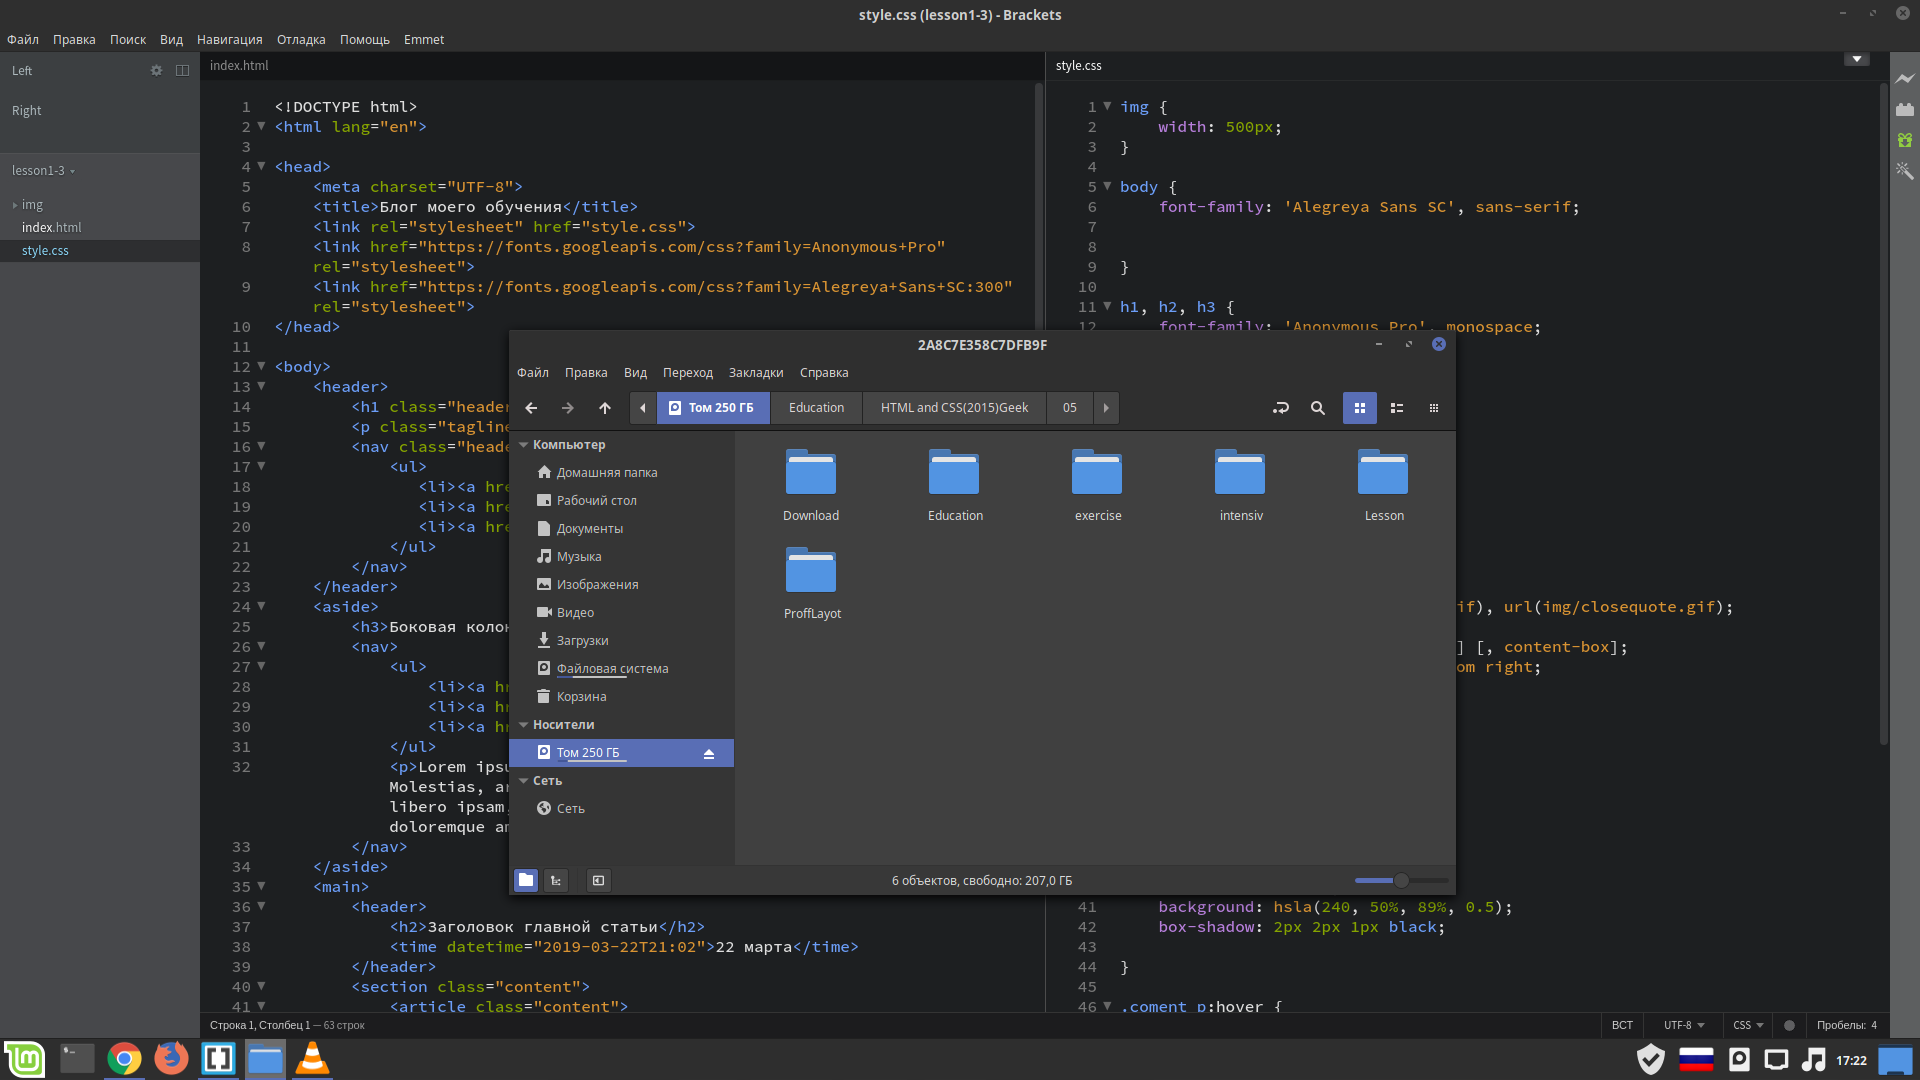Click the magic wand icon in right toolbar
The height and width of the screenshot is (1080, 1920).
pos(1905,171)
